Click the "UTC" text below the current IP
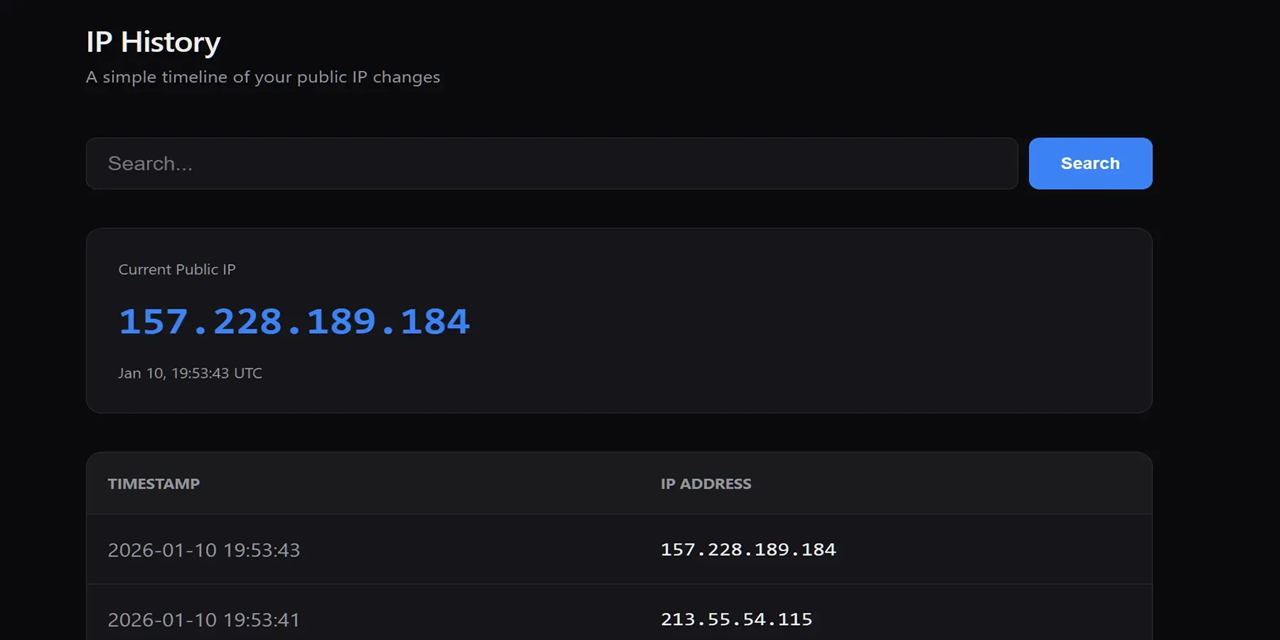1280x640 pixels. pos(248,373)
